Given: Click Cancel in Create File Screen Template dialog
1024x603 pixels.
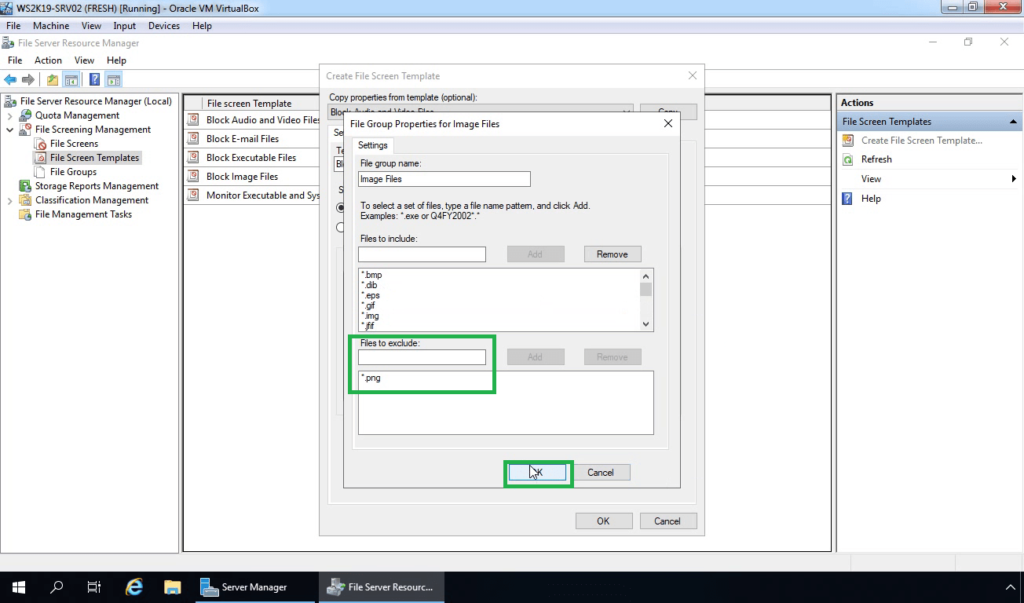Looking at the screenshot, I should pyautogui.click(x=667, y=521).
